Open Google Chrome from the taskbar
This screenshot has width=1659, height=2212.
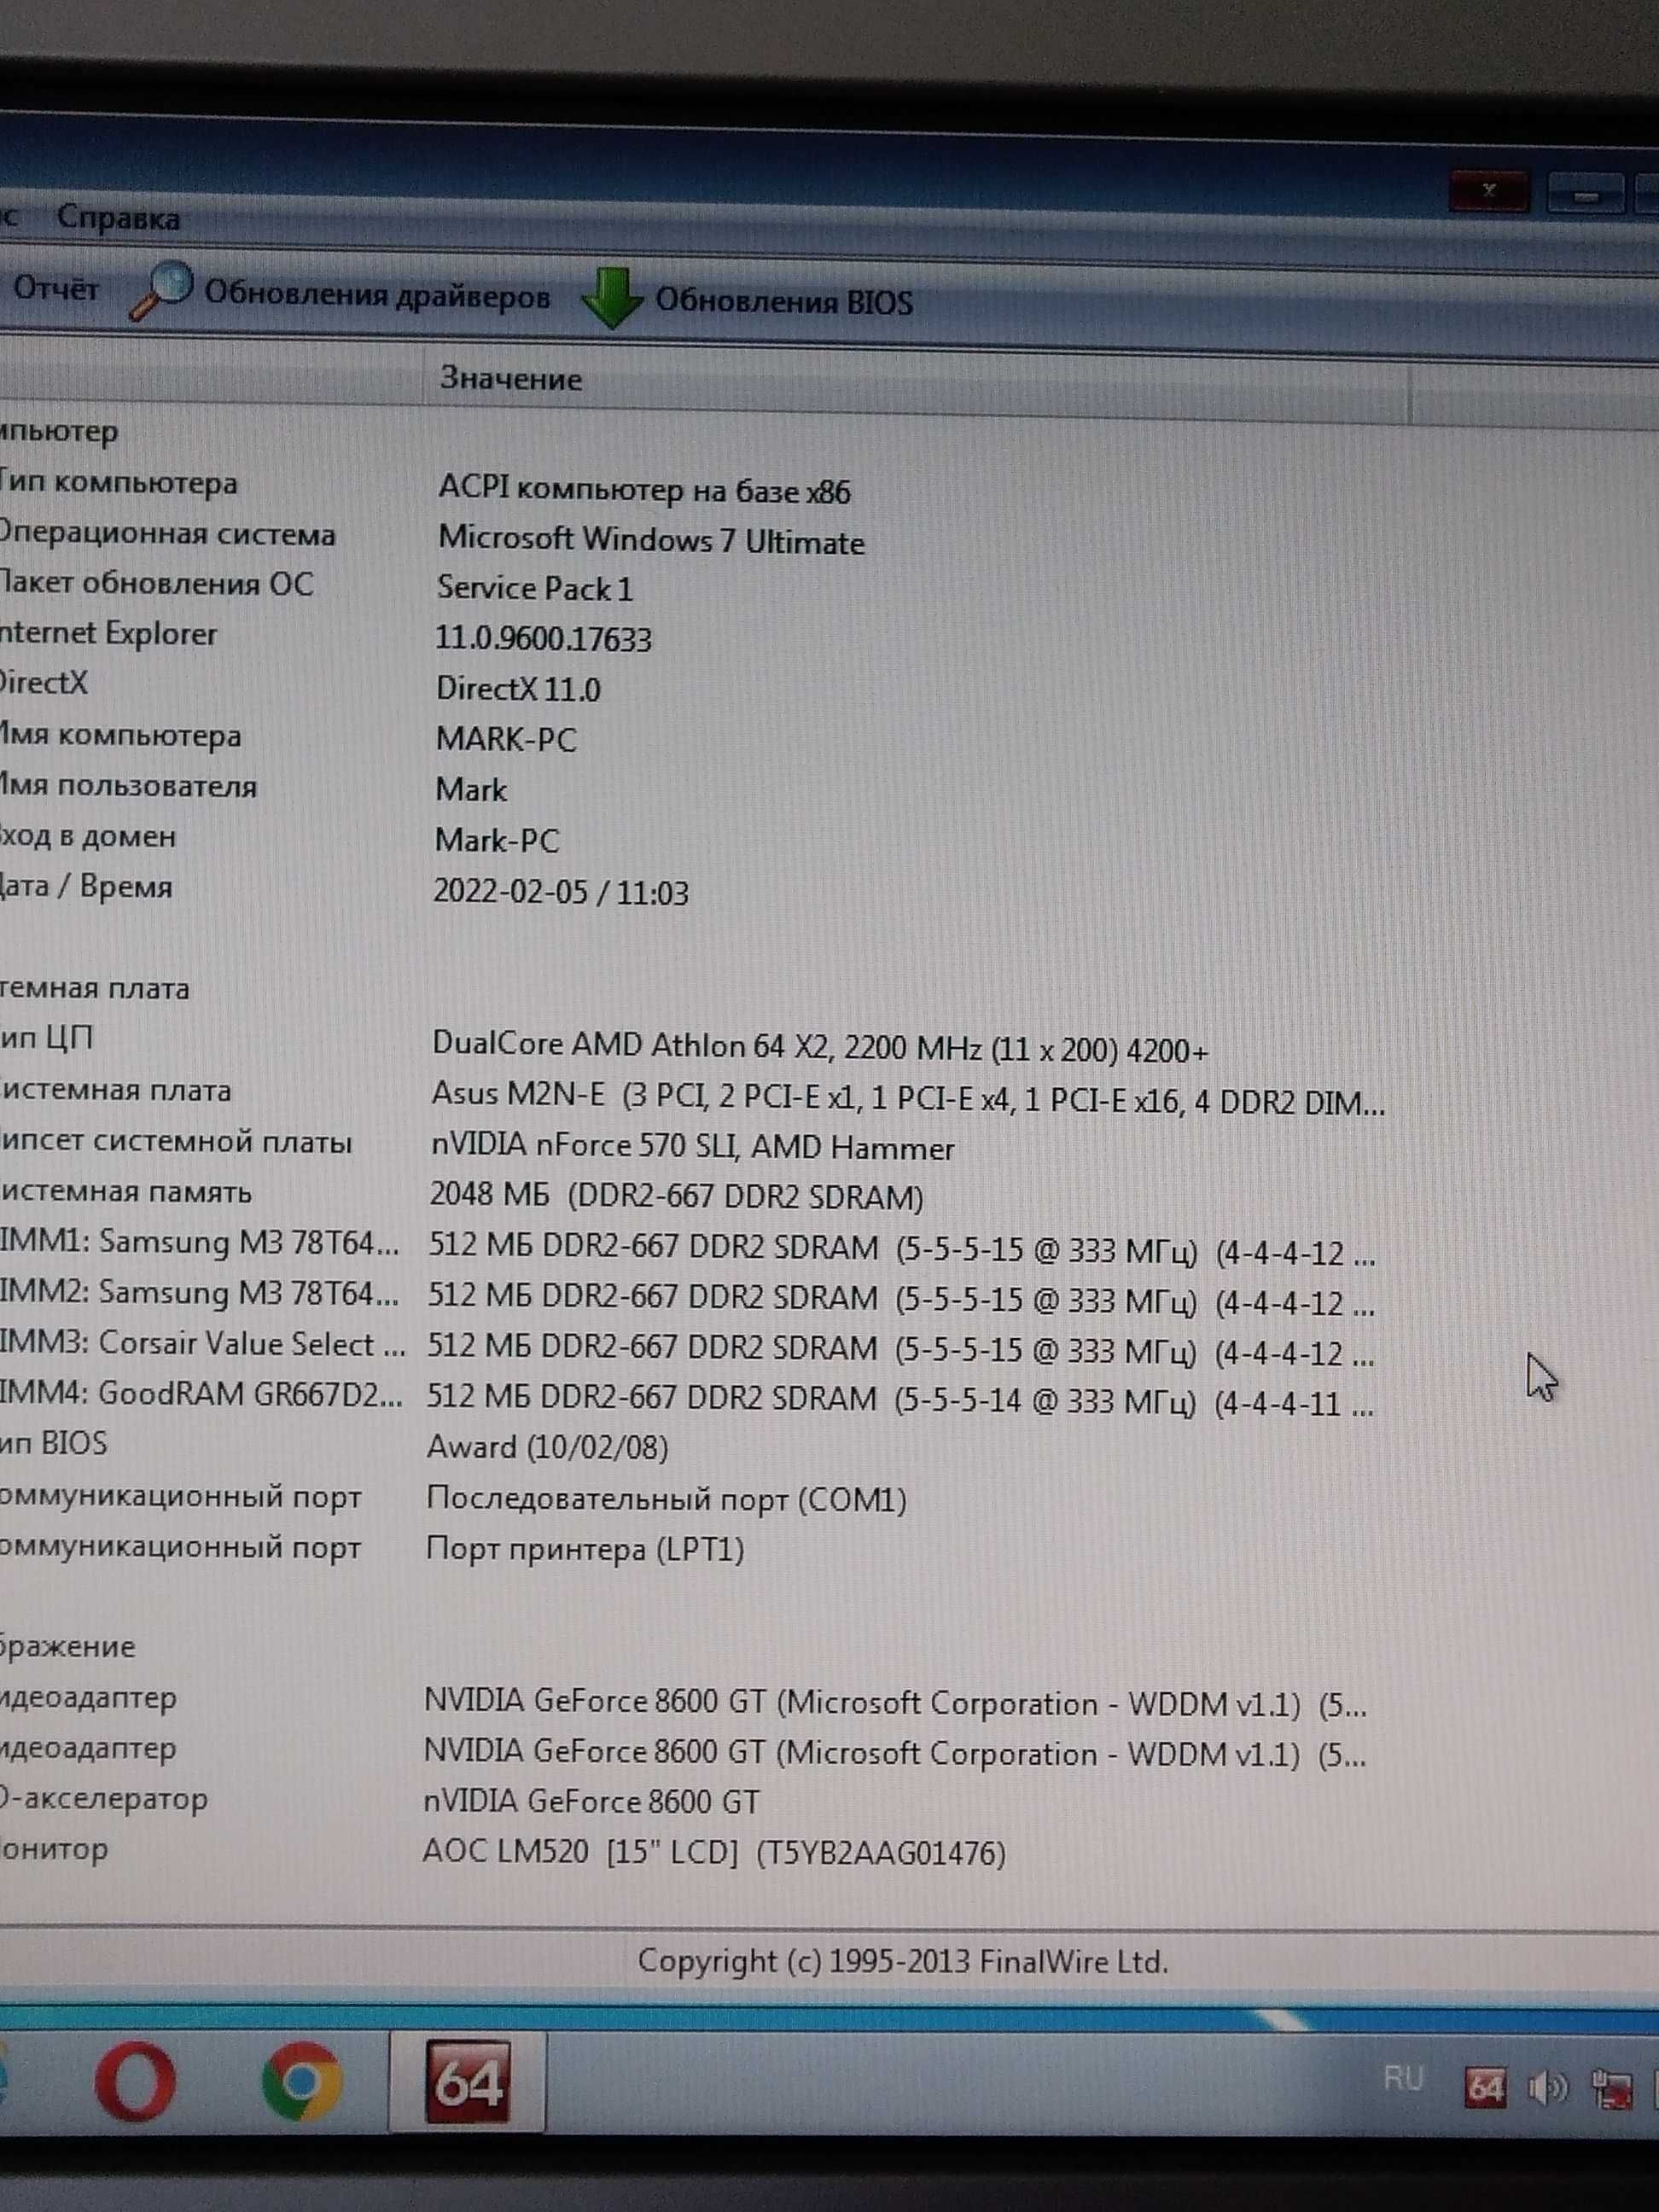point(302,2082)
